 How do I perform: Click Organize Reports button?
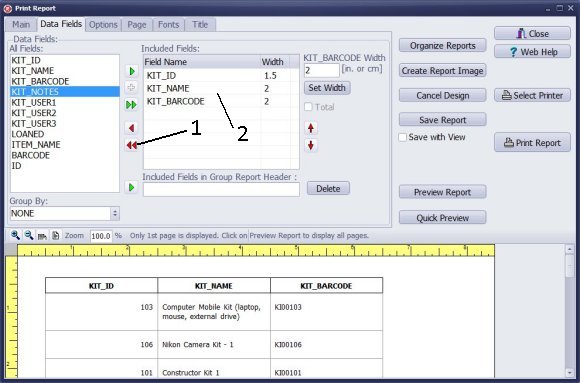pos(442,46)
